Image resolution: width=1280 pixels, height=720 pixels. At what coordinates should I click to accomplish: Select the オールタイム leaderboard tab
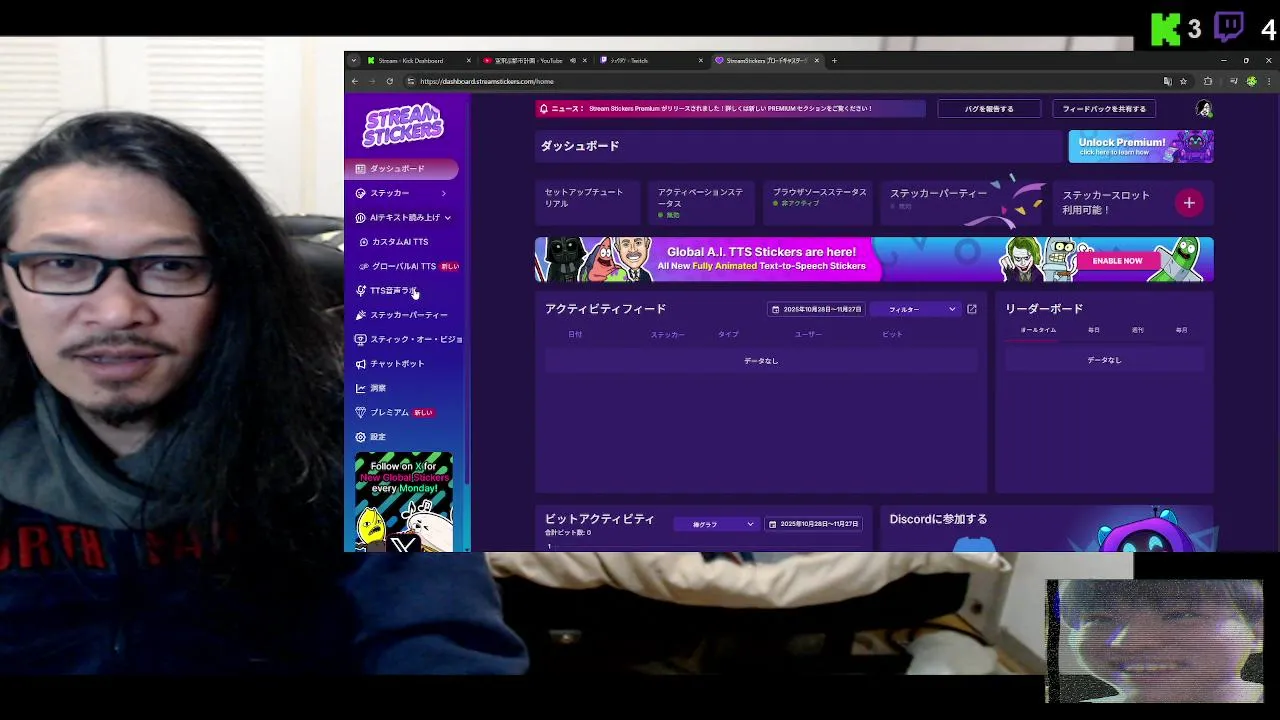coord(1038,330)
